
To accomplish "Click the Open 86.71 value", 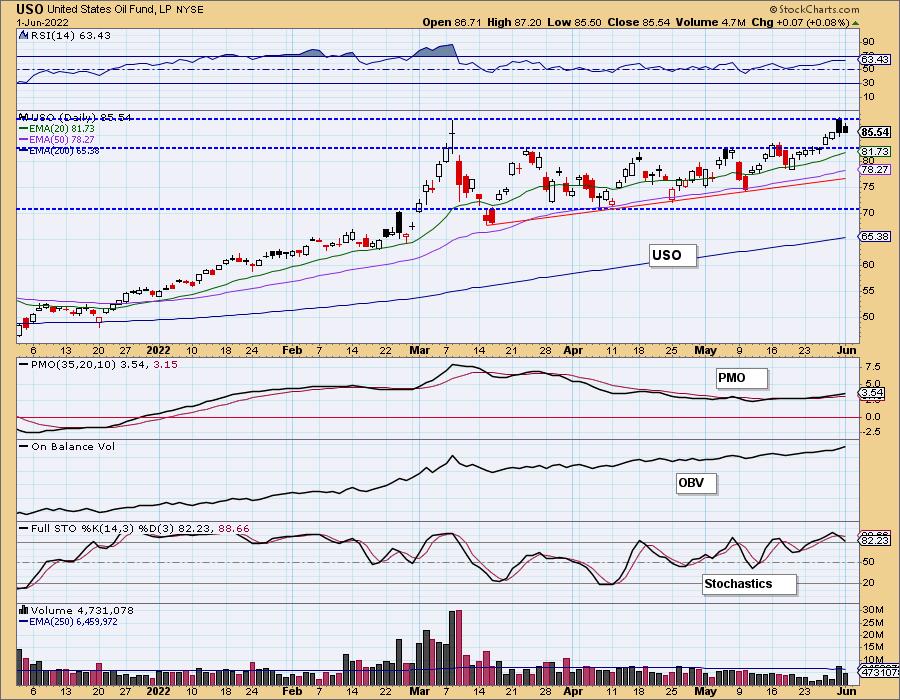I will pos(452,22).
